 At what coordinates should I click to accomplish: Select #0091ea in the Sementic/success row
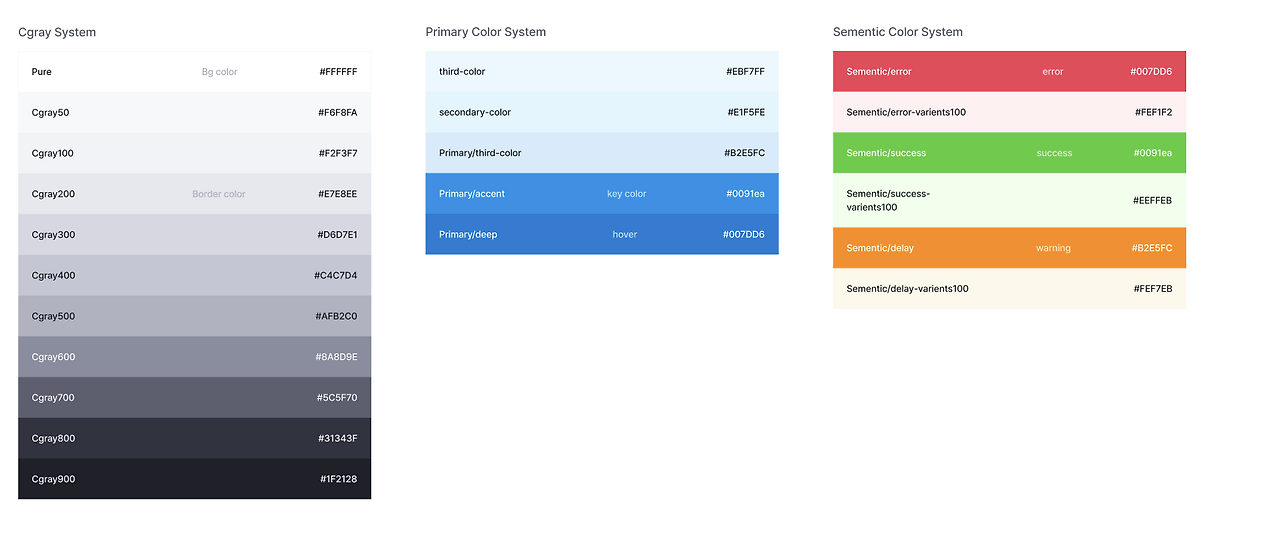click(1152, 154)
